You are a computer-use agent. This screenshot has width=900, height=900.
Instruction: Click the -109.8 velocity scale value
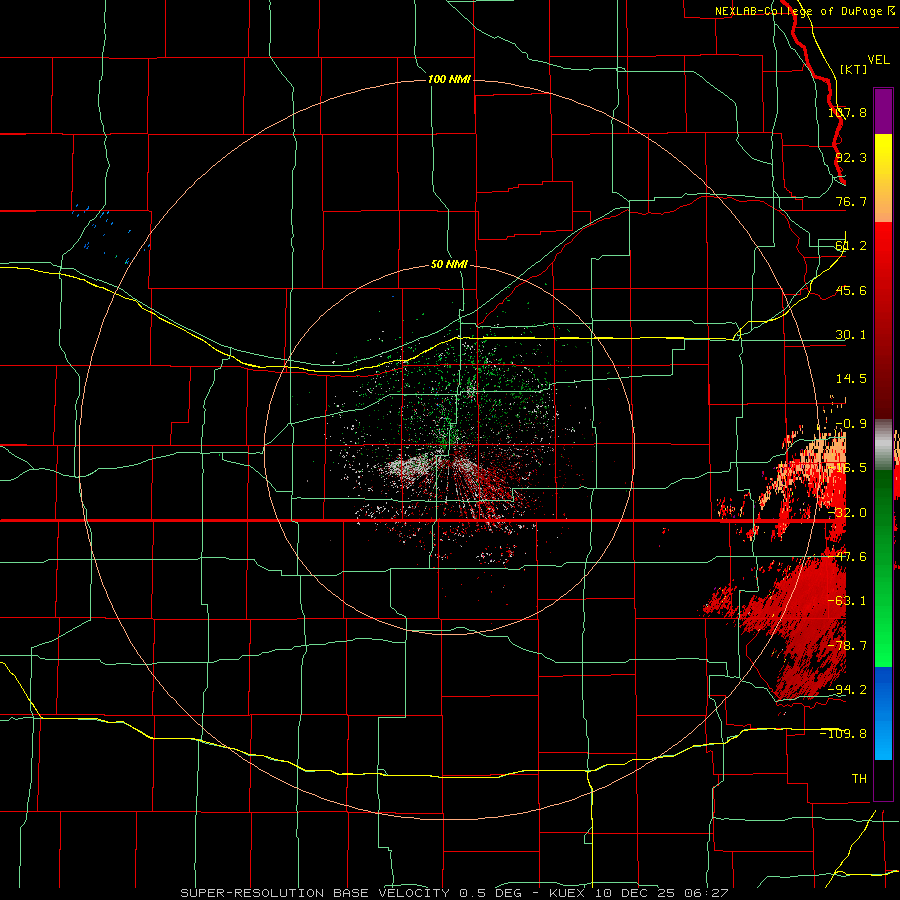(844, 734)
